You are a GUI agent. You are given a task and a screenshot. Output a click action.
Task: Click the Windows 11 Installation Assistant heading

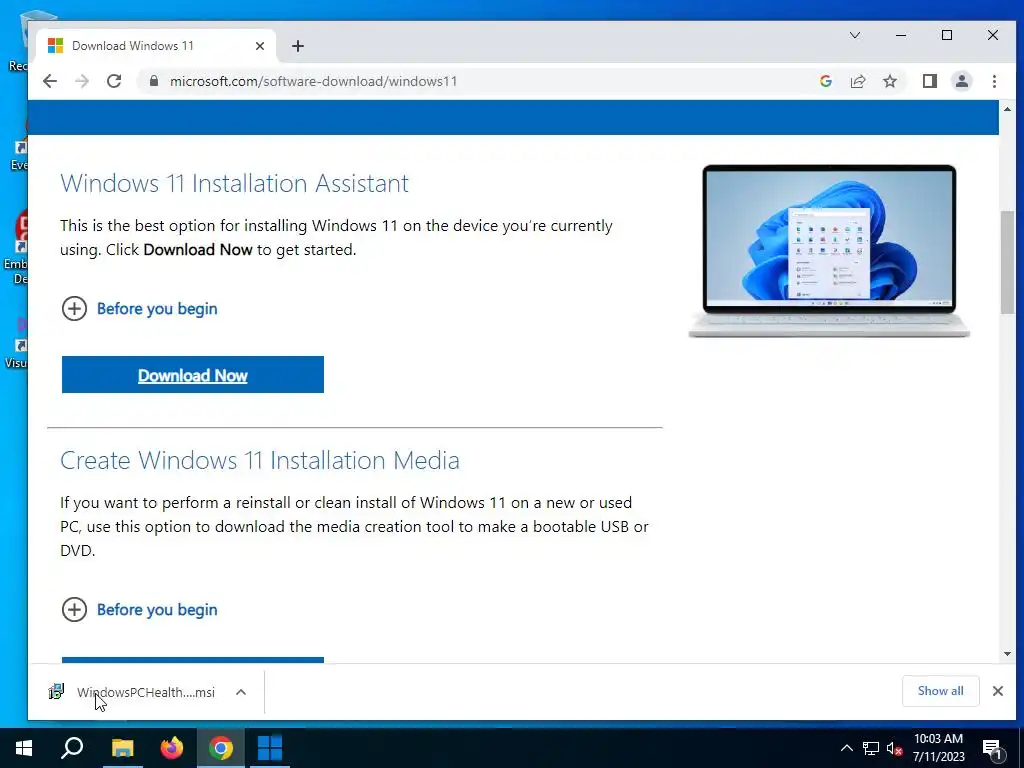click(x=234, y=184)
